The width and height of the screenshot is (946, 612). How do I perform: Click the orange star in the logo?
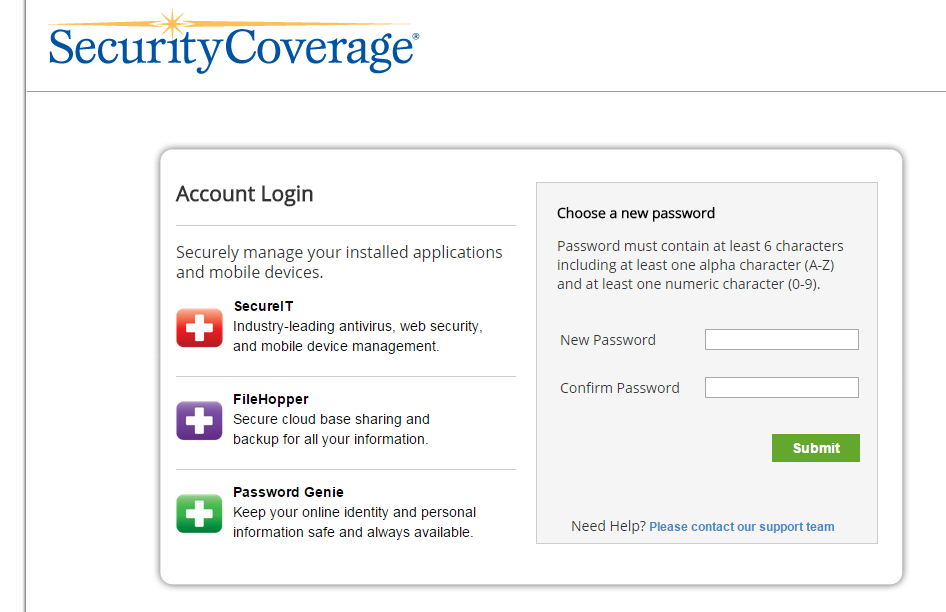tap(173, 24)
